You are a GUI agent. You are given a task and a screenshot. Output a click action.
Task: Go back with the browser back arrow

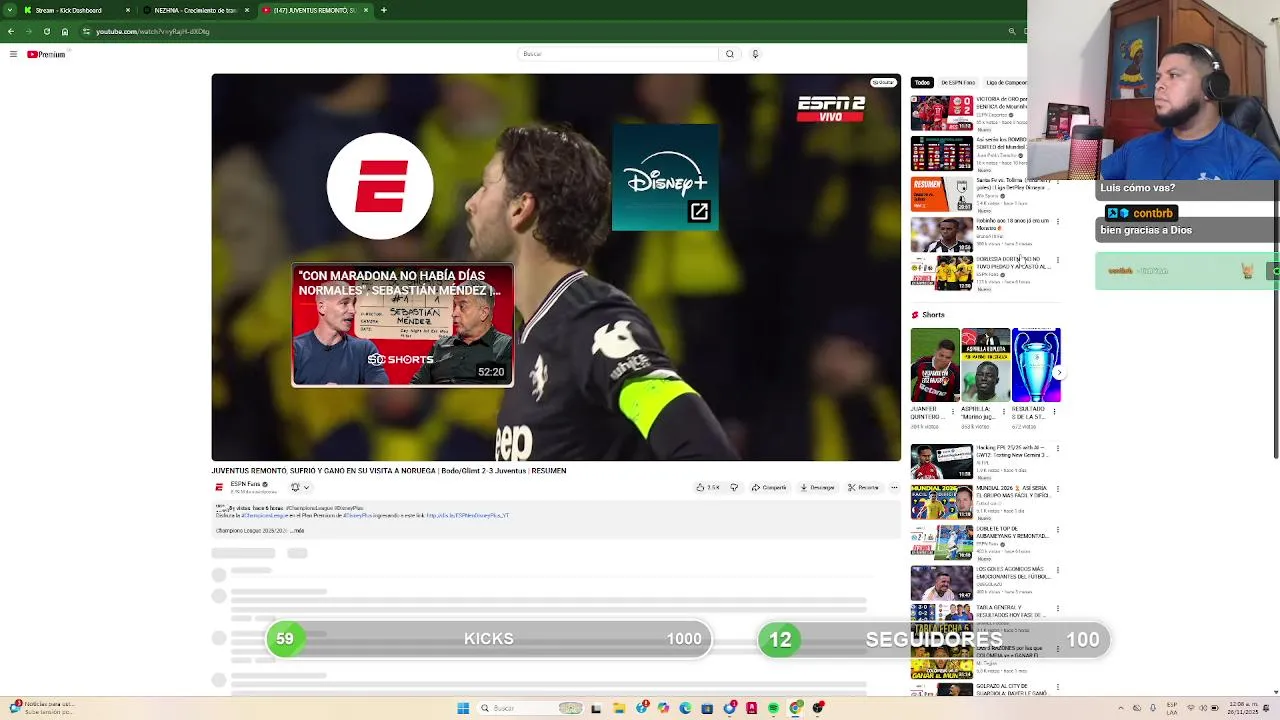(x=10, y=31)
